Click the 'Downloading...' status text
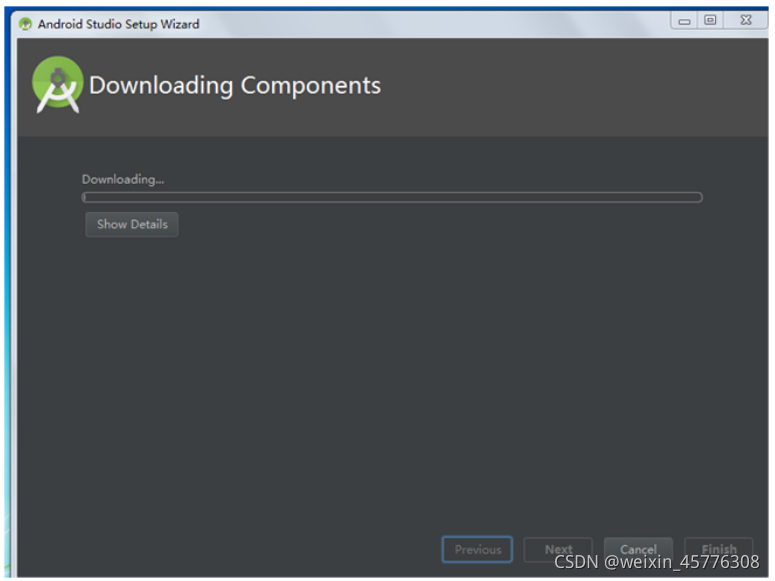 tap(123, 179)
